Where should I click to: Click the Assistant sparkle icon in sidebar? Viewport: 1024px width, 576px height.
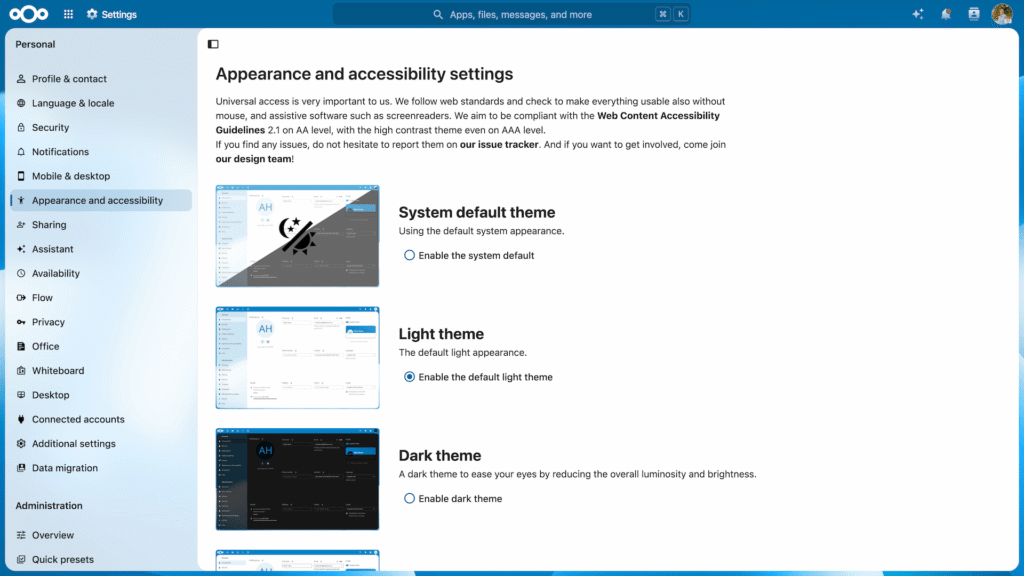tap(21, 249)
